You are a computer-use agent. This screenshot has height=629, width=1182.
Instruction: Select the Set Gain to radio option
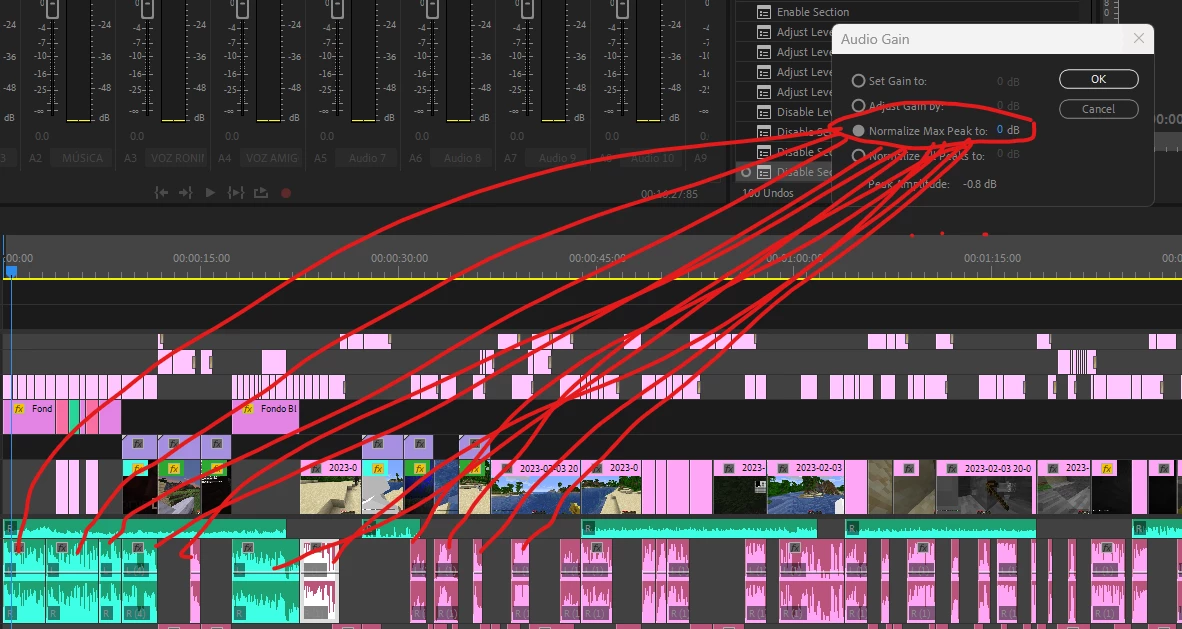coord(858,81)
